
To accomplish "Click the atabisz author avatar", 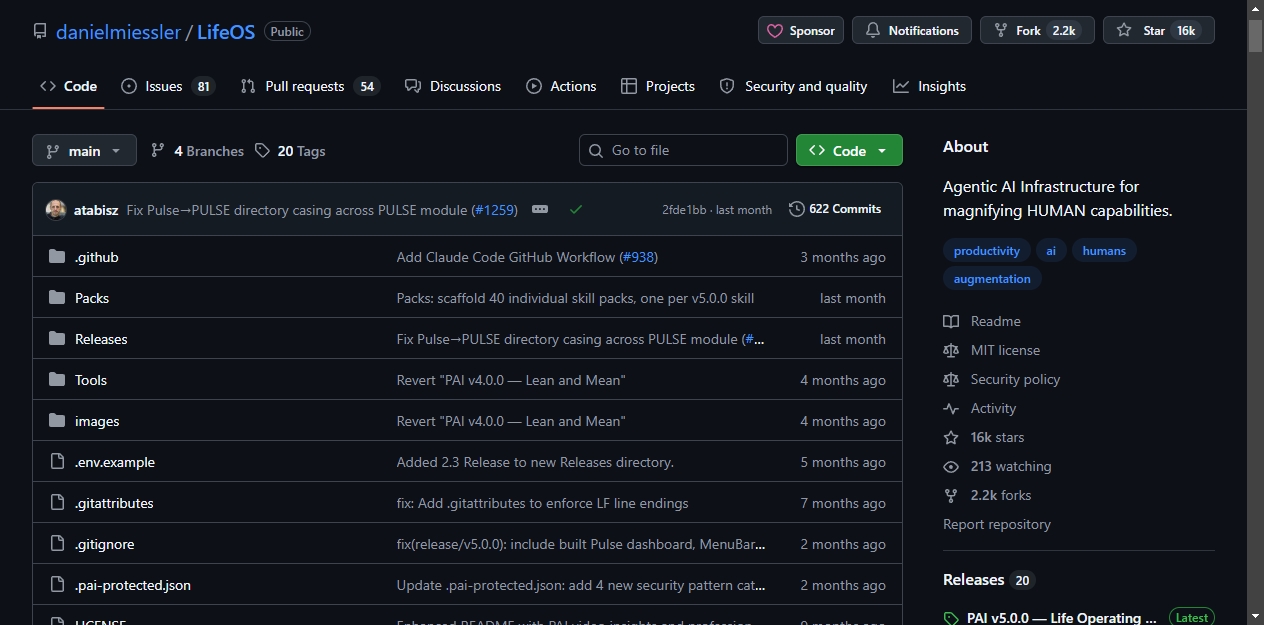I will click(56, 210).
